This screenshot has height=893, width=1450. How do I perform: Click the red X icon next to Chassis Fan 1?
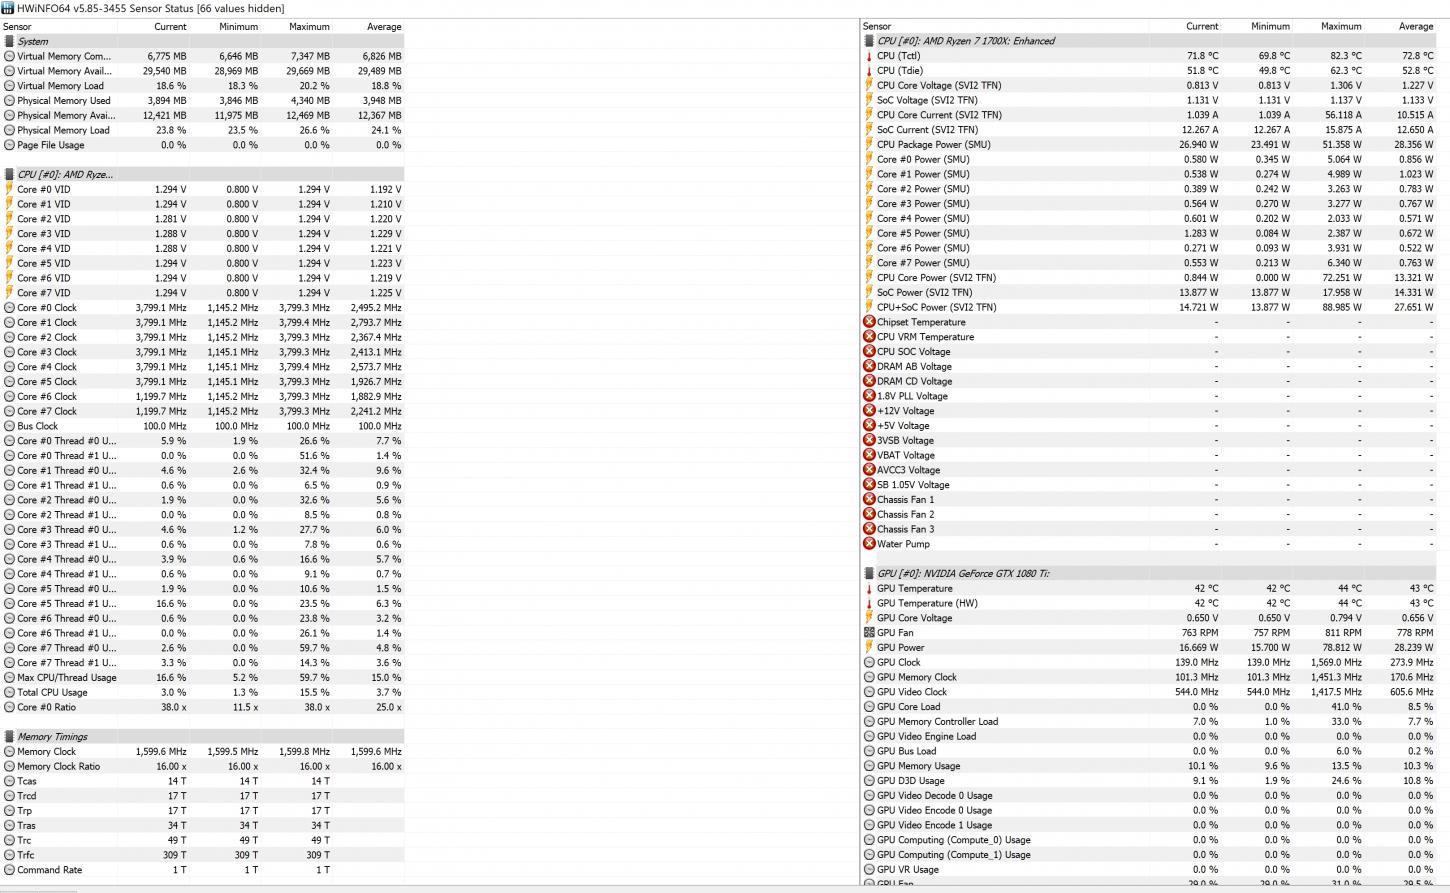(869, 500)
